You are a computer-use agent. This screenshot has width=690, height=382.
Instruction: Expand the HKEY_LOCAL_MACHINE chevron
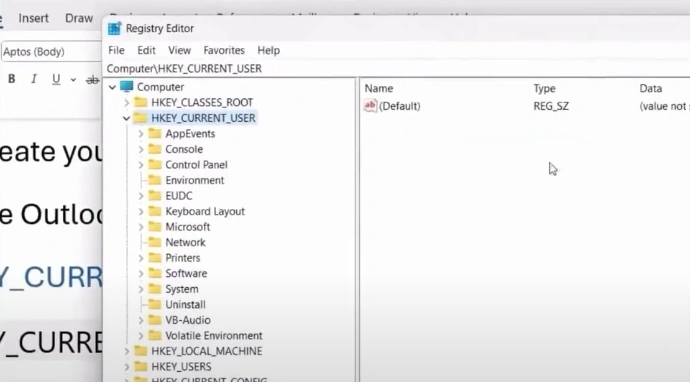point(127,351)
